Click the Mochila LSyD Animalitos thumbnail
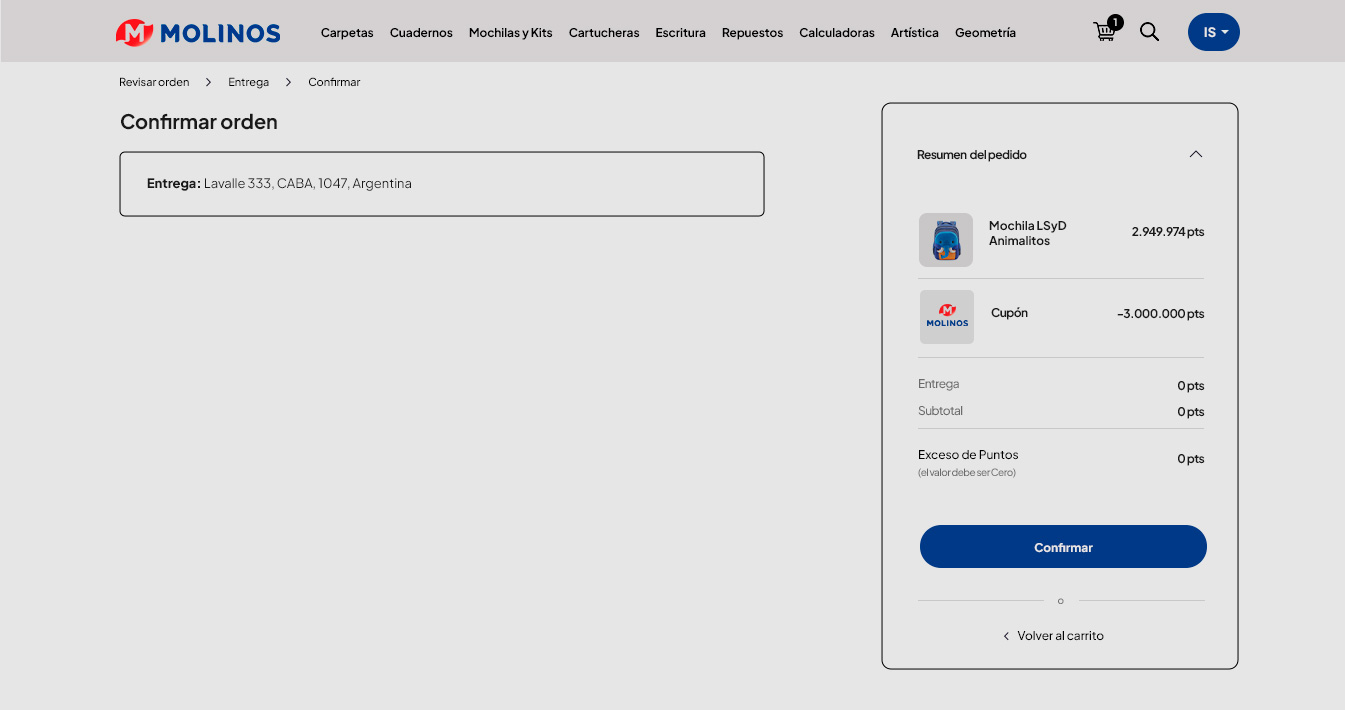The height and width of the screenshot is (710, 1345). click(945, 240)
